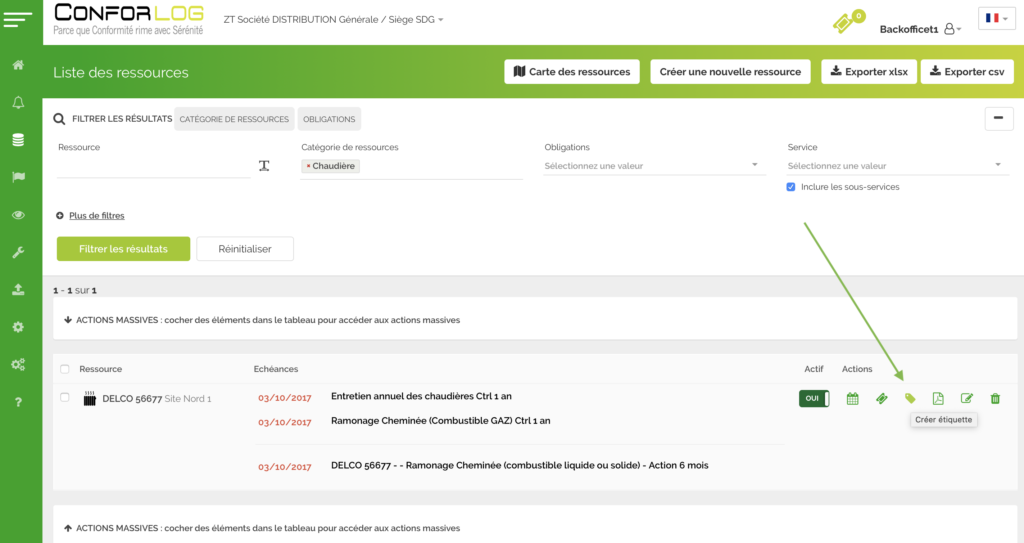Viewport: 1024px width, 543px height.
Task: Click the Créer étiquette tag icon
Action: pyautogui.click(x=910, y=399)
